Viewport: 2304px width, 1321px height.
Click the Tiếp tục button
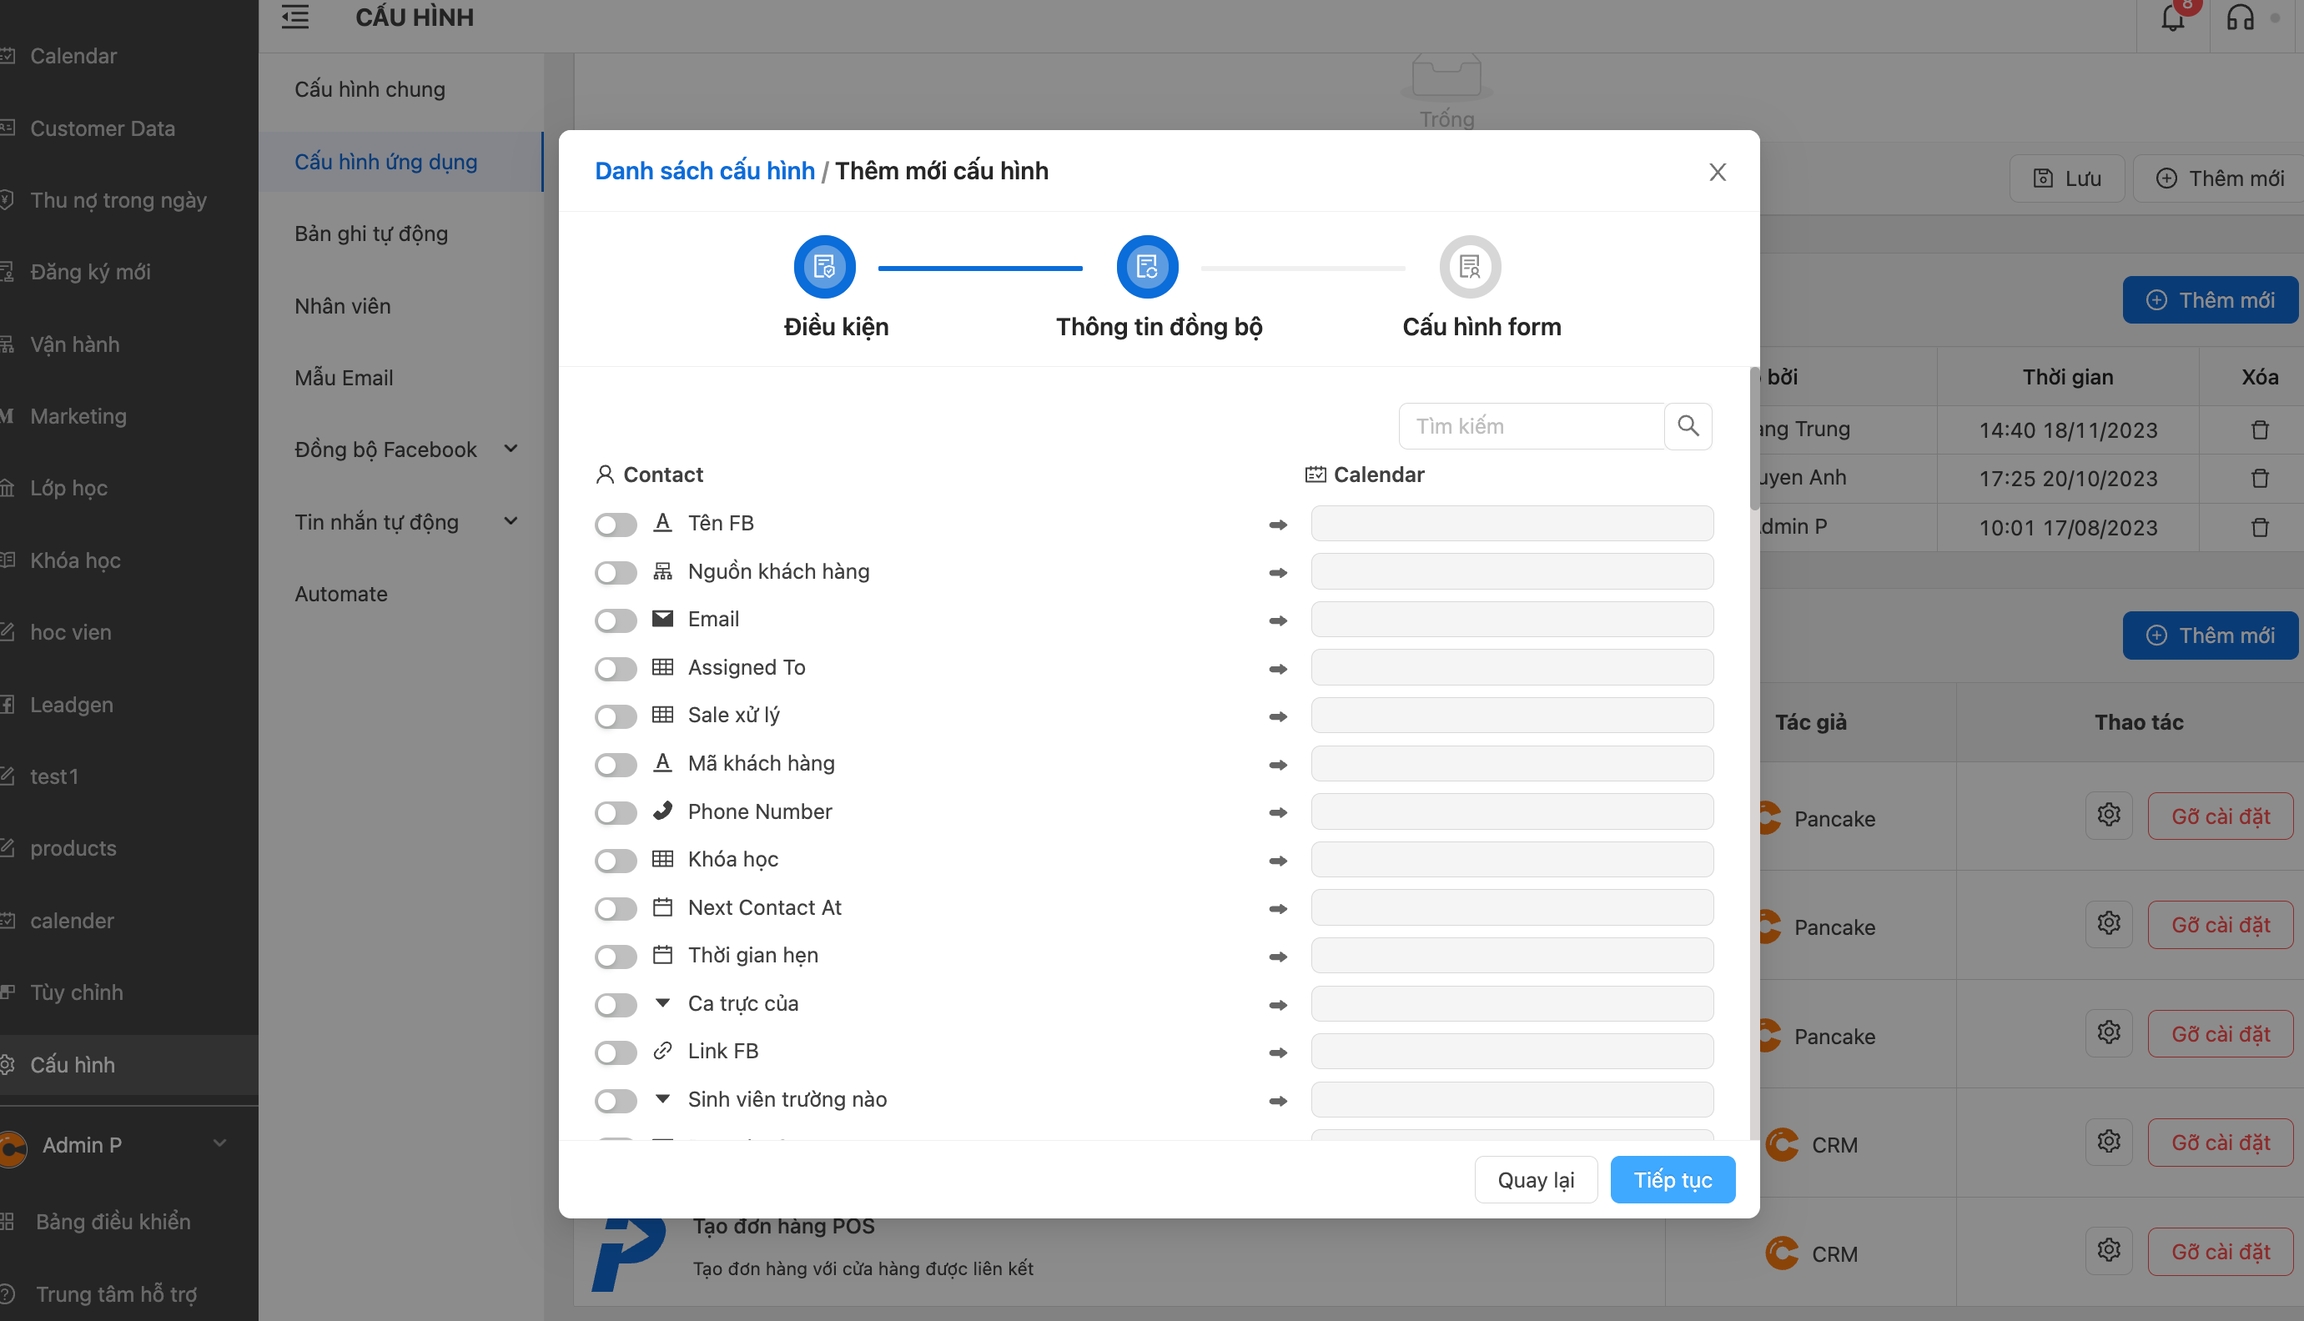1672,1180
